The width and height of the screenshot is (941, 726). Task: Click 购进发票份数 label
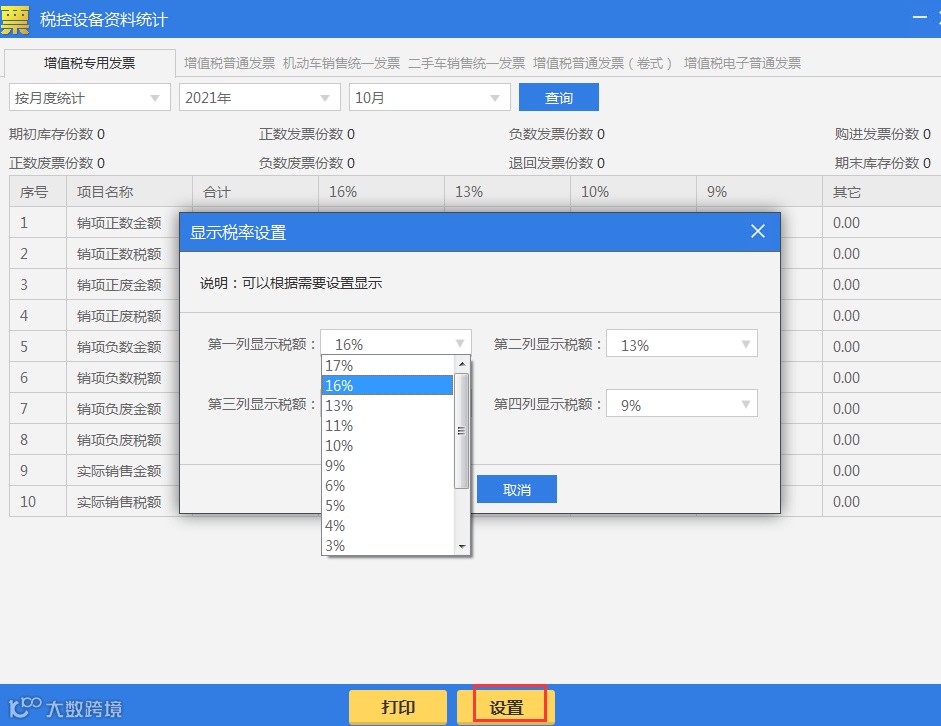pos(877,134)
